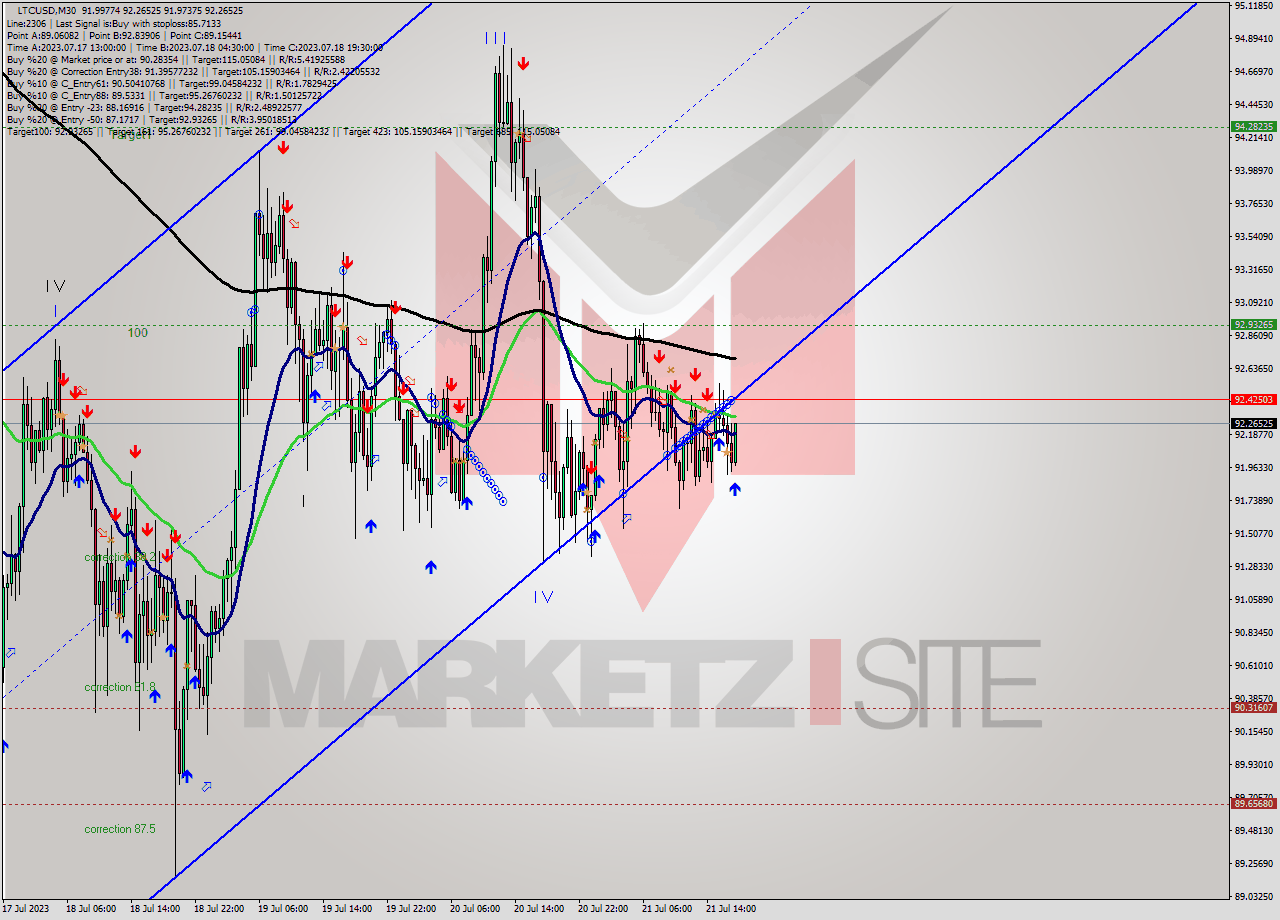Image resolution: width=1280 pixels, height=920 pixels.
Task: Click the 93.54090 axis price label
Action: pyautogui.click(x=1254, y=237)
